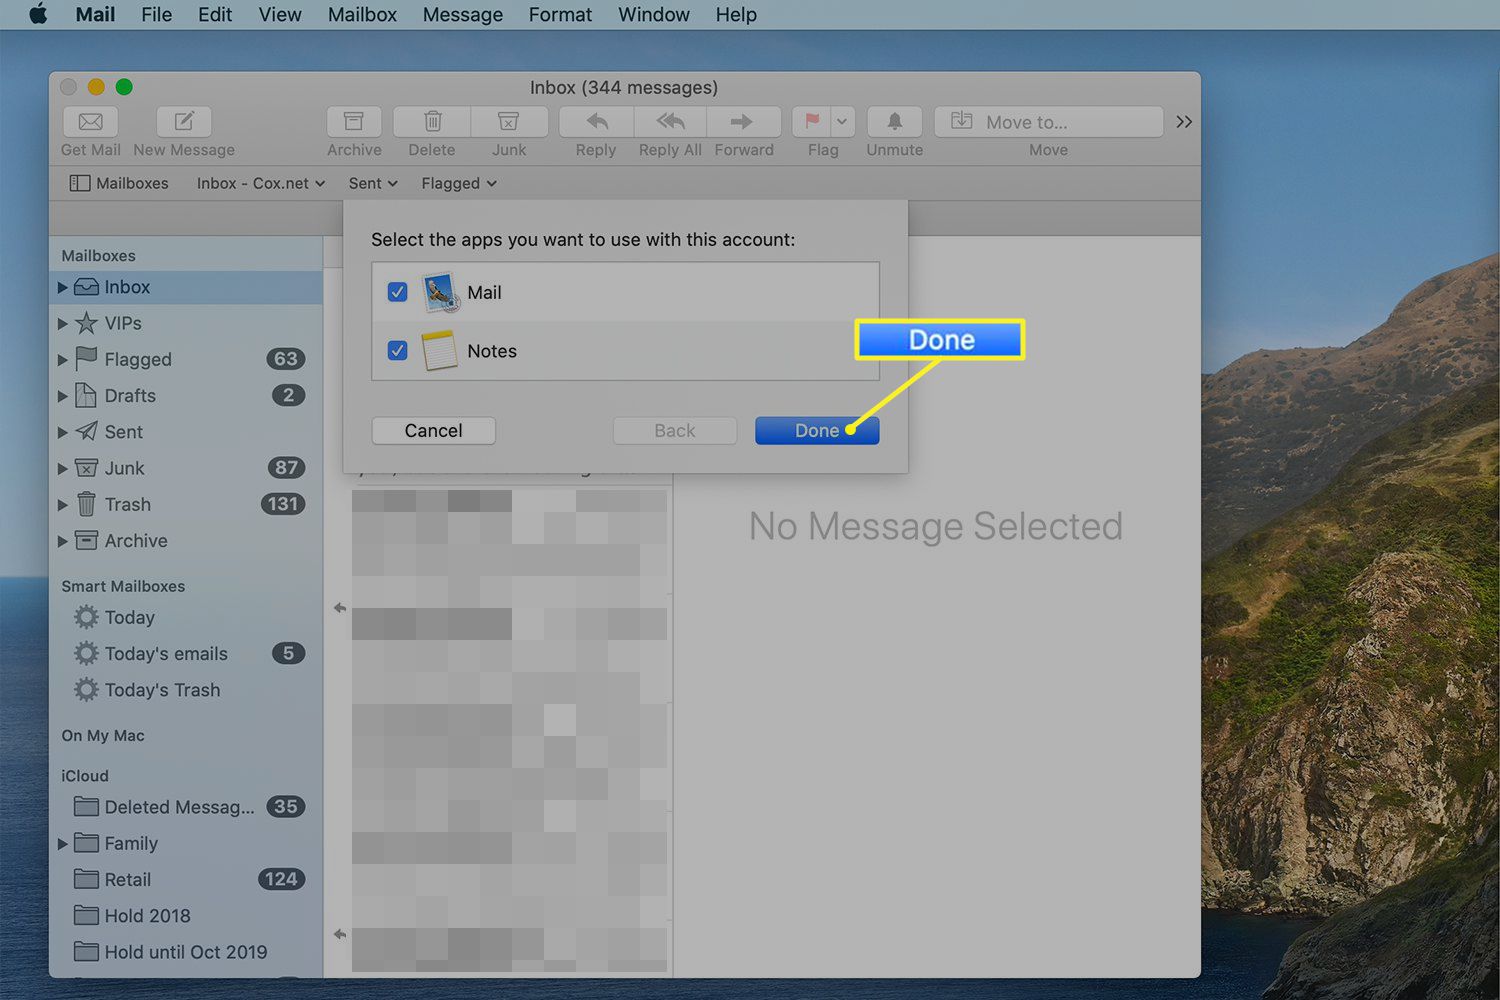Expand the Drafts disclosure triangle
Image resolution: width=1500 pixels, height=1000 pixels.
pos(62,396)
